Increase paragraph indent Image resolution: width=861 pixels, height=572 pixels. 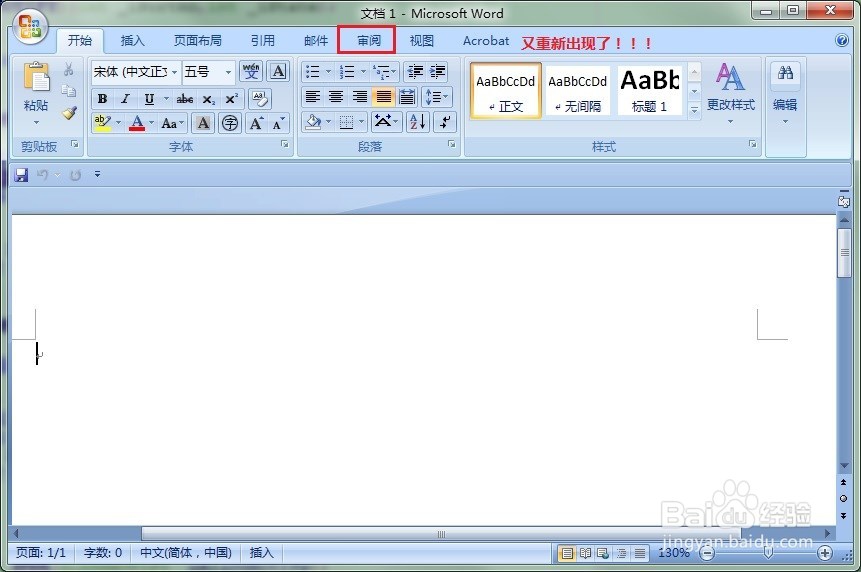tap(438, 72)
